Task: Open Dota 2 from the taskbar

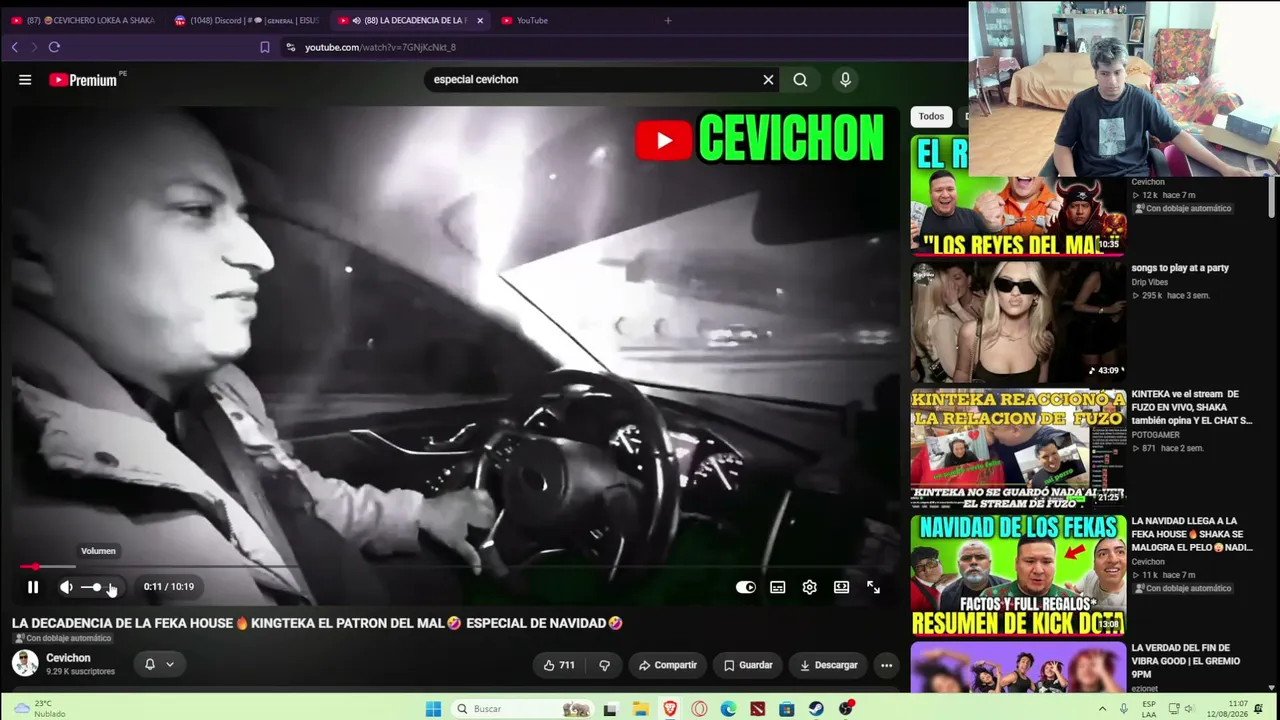Action: (x=758, y=709)
